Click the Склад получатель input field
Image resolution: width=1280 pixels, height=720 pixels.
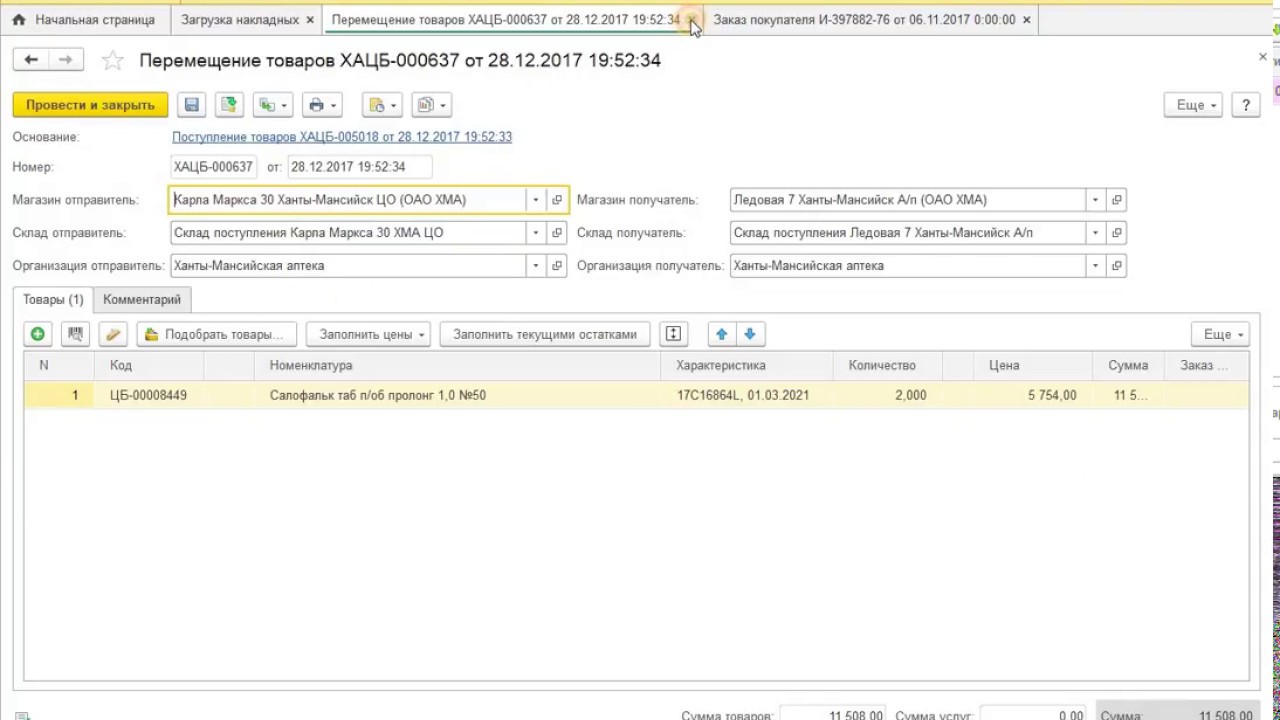tap(908, 233)
